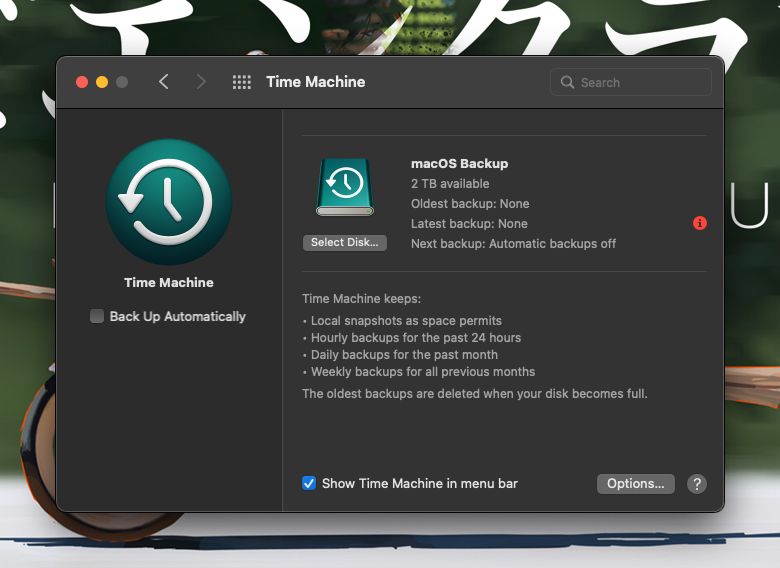This screenshot has width=780, height=568.
Task: Minimize the window with yellow button
Action: coord(102,82)
